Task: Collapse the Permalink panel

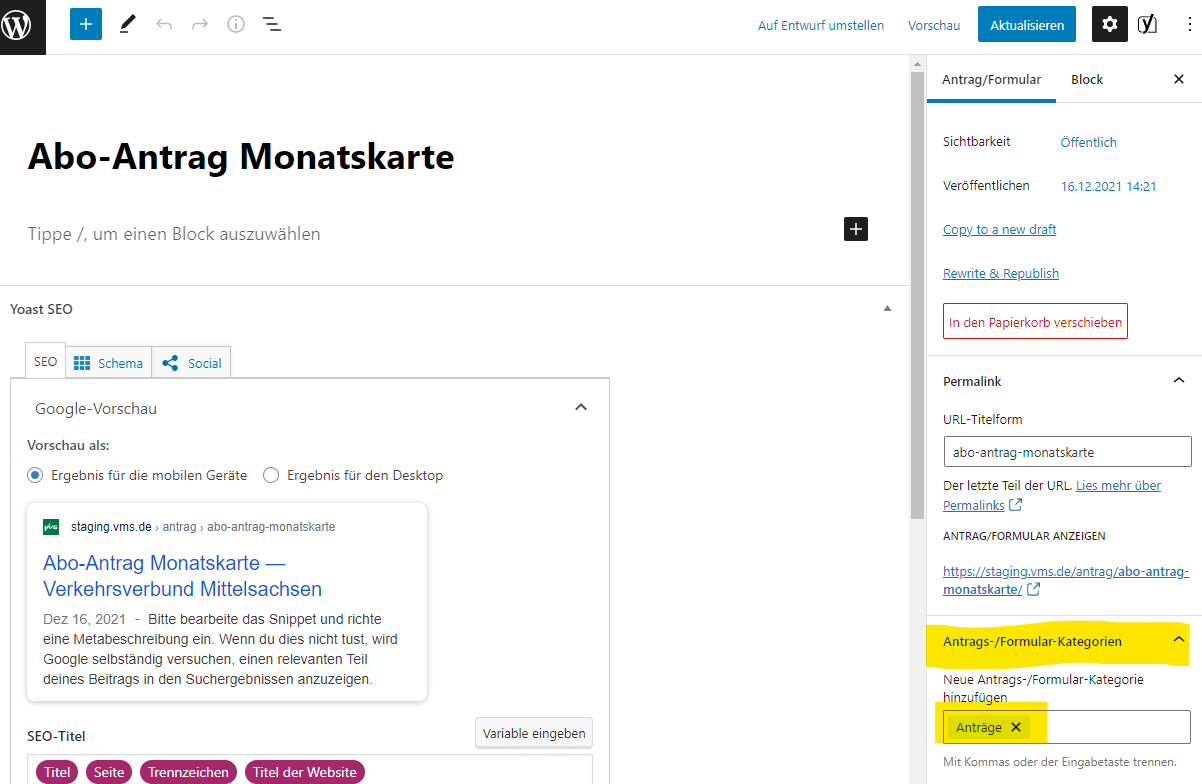Action: click(x=1179, y=381)
